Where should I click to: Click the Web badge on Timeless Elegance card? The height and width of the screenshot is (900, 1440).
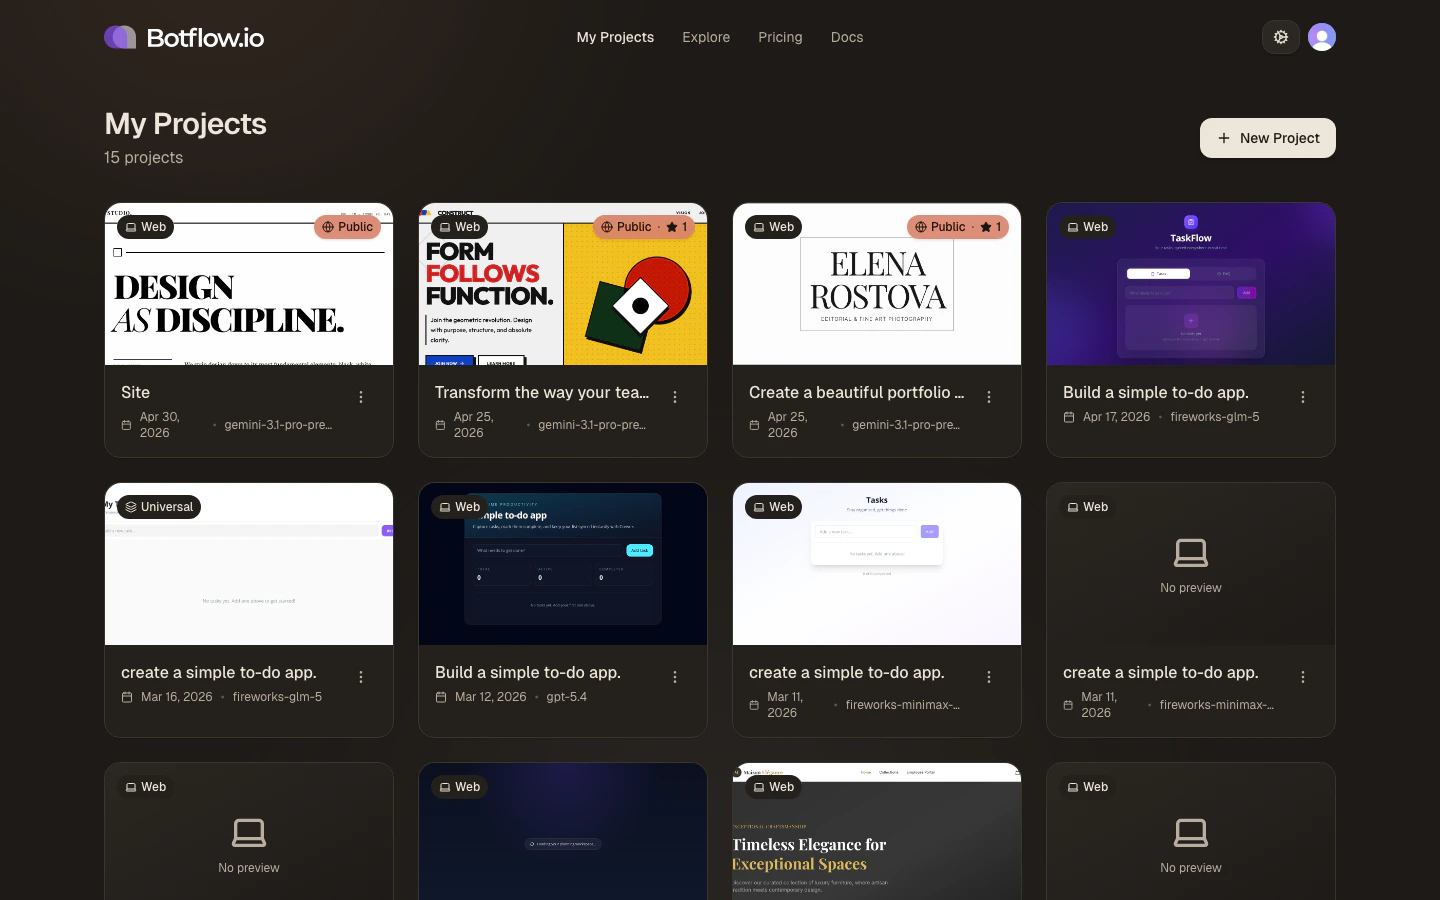(774, 787)
